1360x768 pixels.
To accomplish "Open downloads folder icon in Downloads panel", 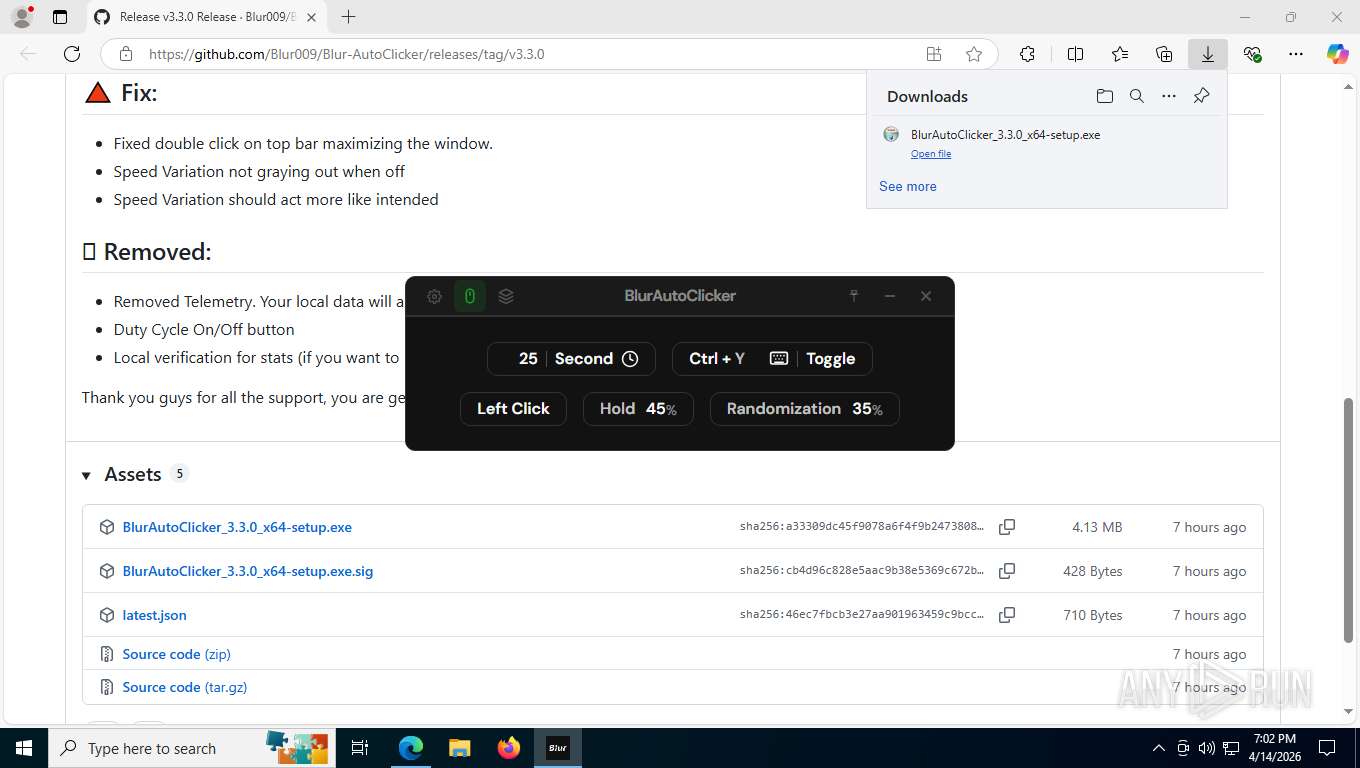I will (1104, 96).
